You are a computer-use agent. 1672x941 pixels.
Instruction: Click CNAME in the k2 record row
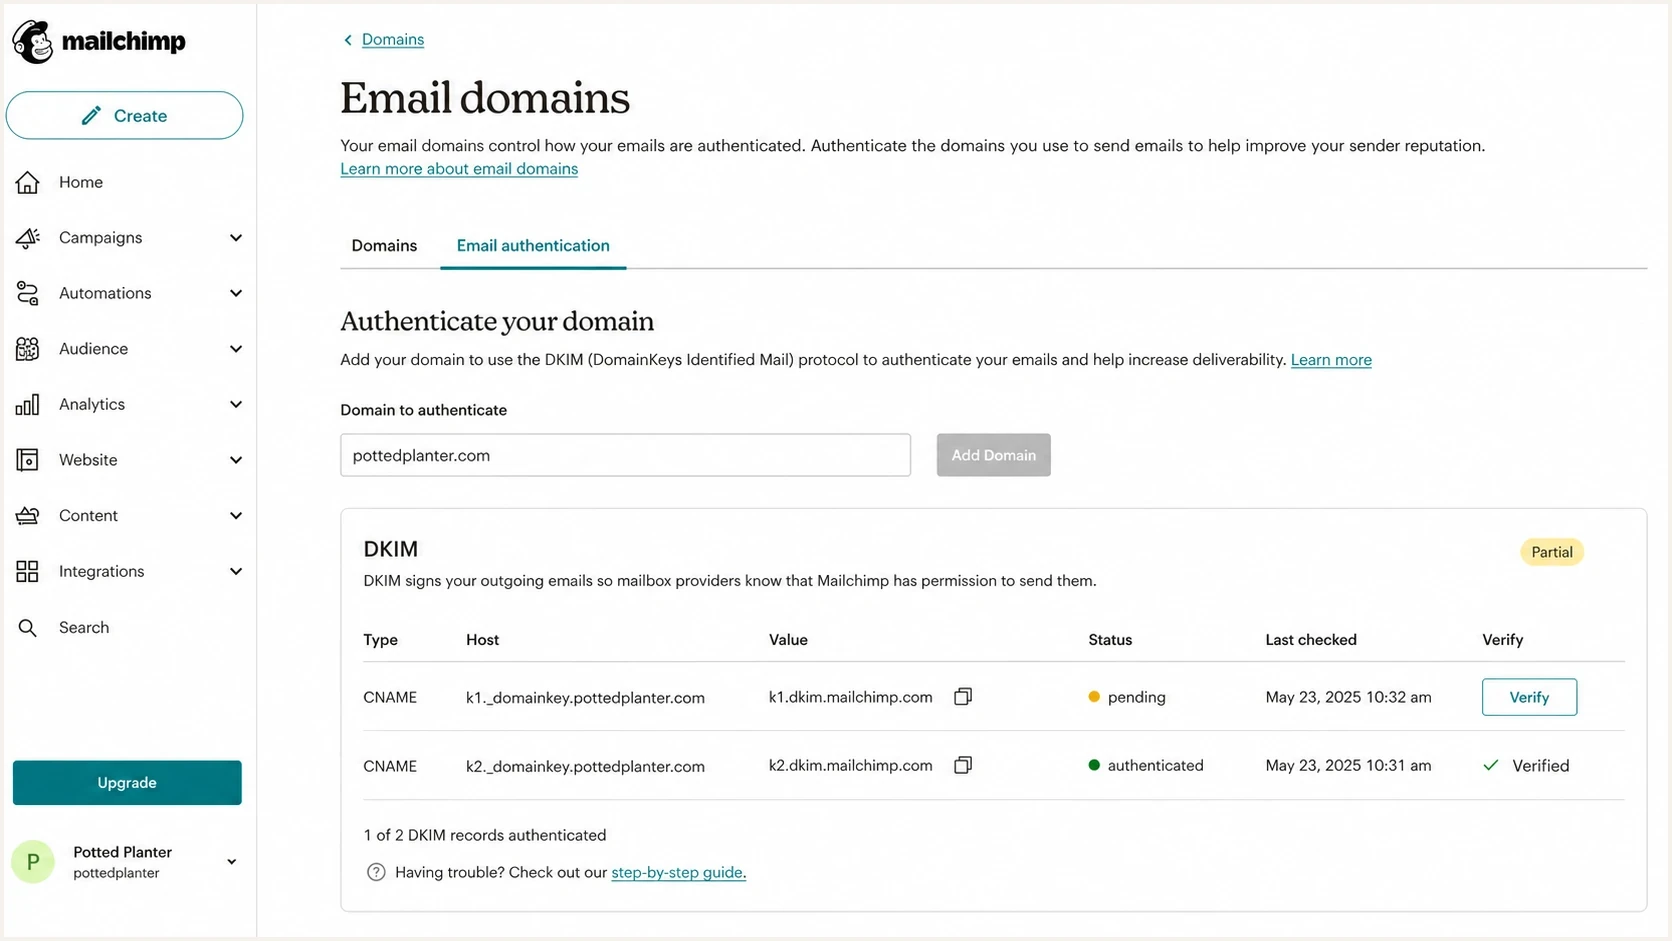tap(390, 767)
